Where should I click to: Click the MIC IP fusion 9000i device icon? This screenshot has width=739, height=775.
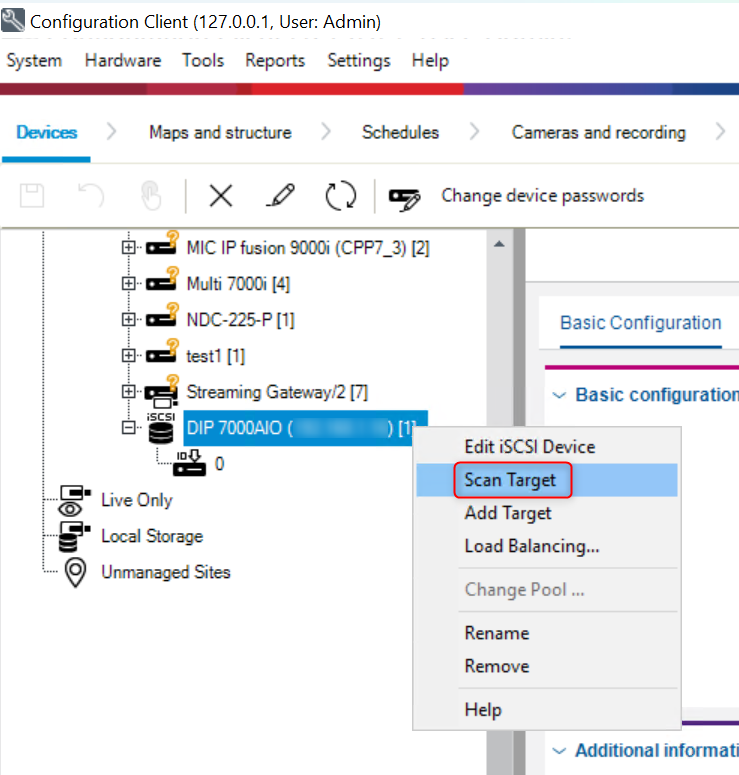pos(162,243)
